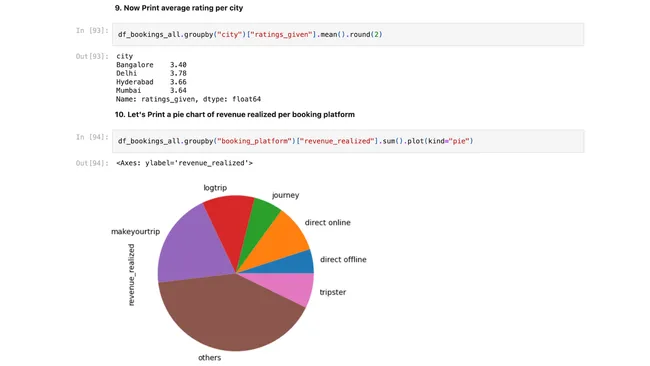Click heading '10. Let's Print a pie chart' markdown
Viewport: 650px width, 366px height.
click(235, 114)
